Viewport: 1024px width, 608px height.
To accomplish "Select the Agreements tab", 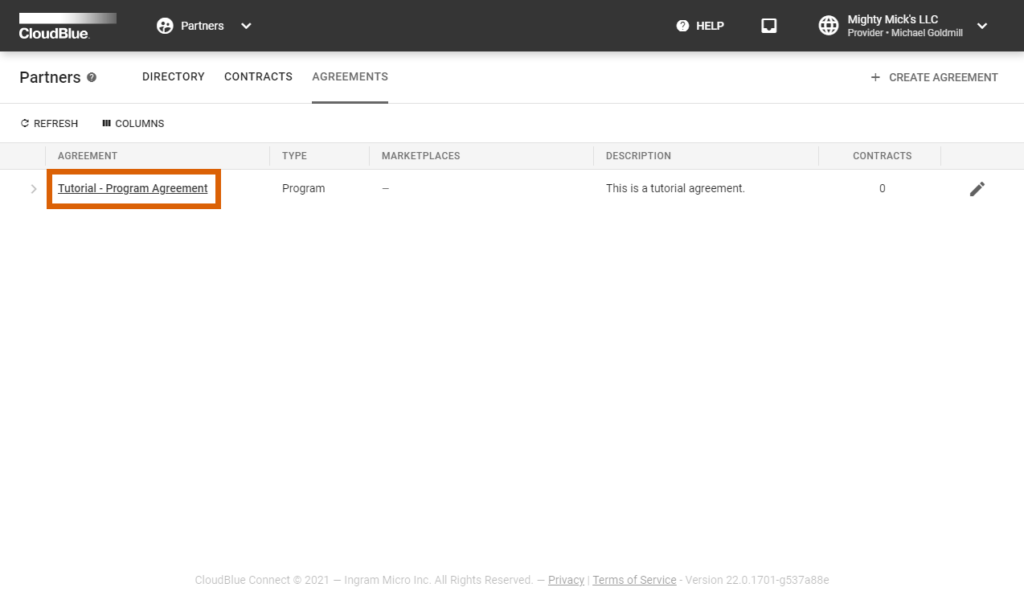I will click(x=348, y=76).
